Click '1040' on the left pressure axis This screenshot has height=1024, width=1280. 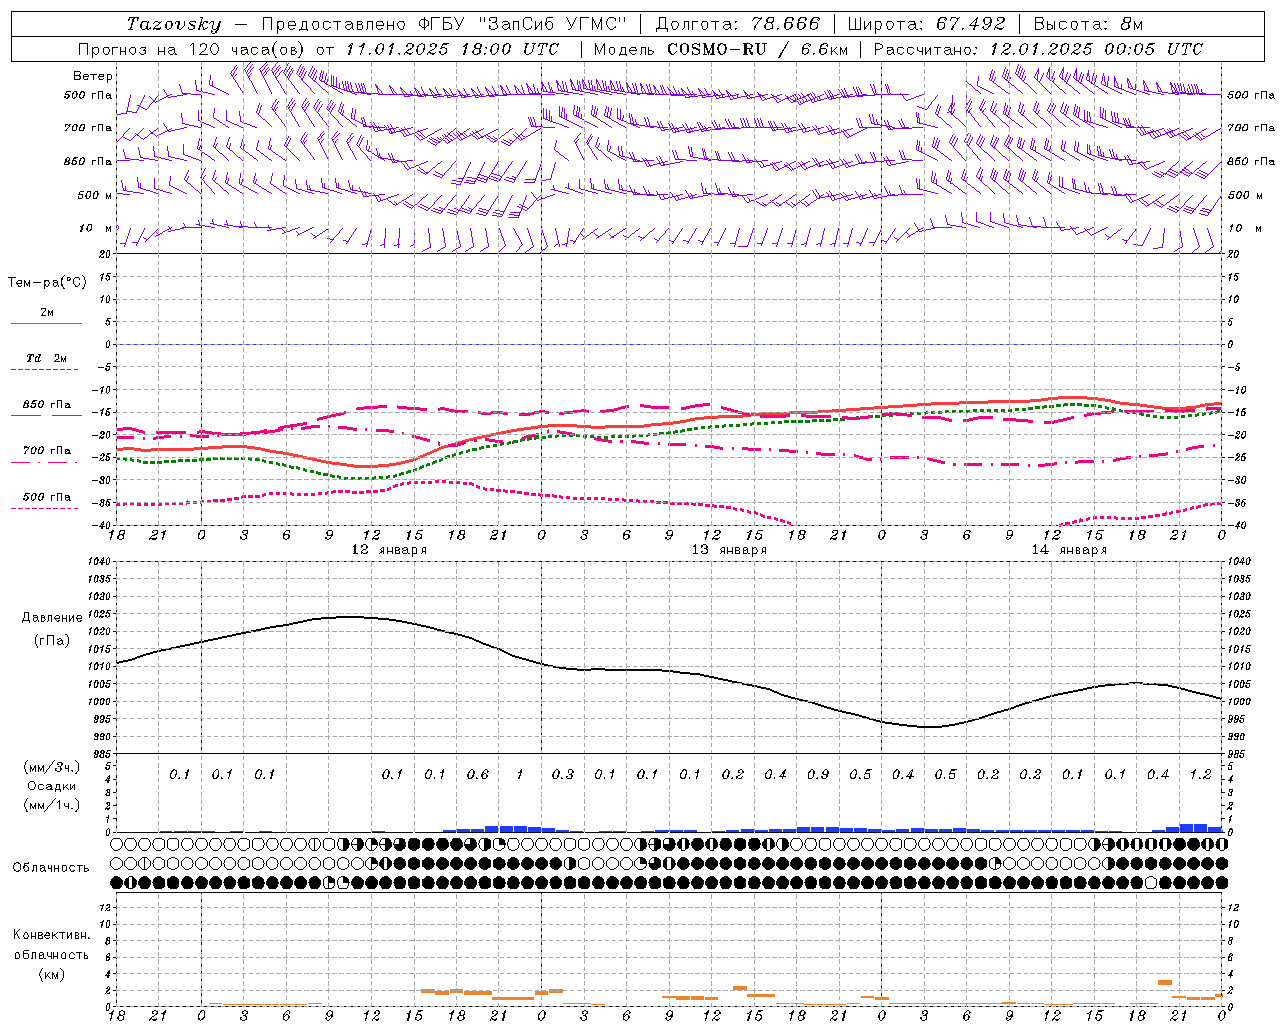pos(99,562)
